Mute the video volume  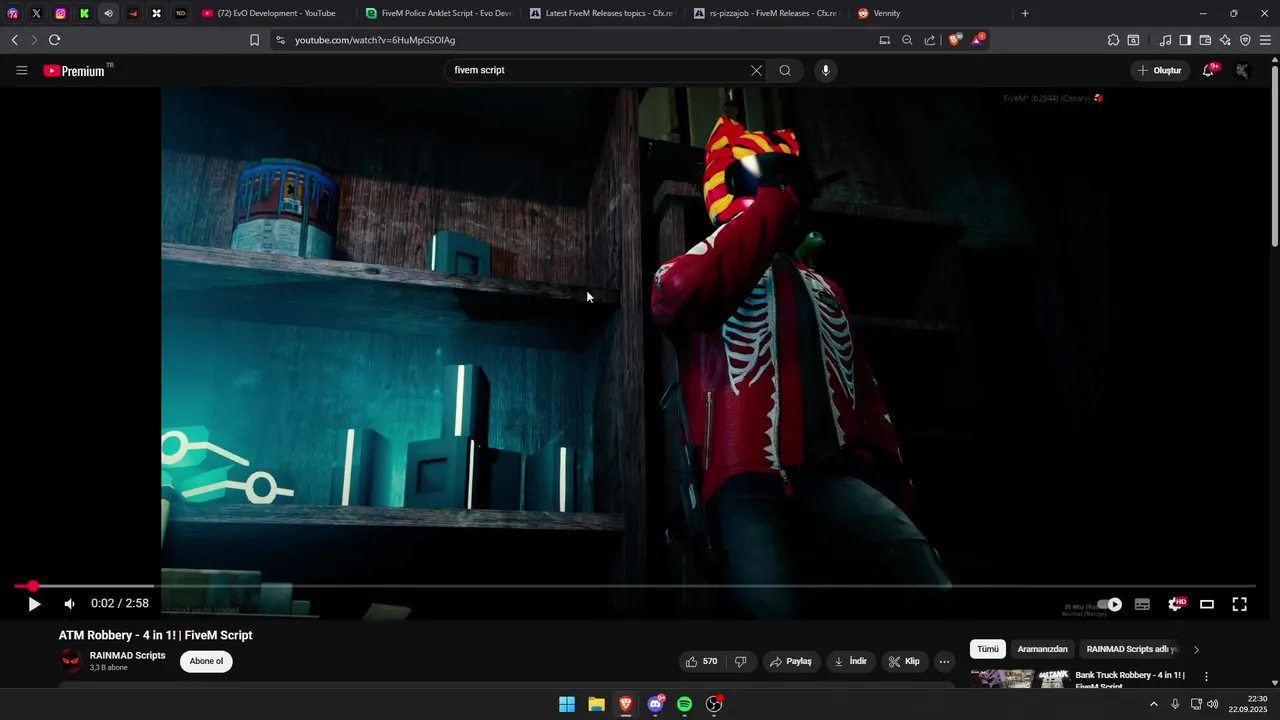(x=70, y=604)
